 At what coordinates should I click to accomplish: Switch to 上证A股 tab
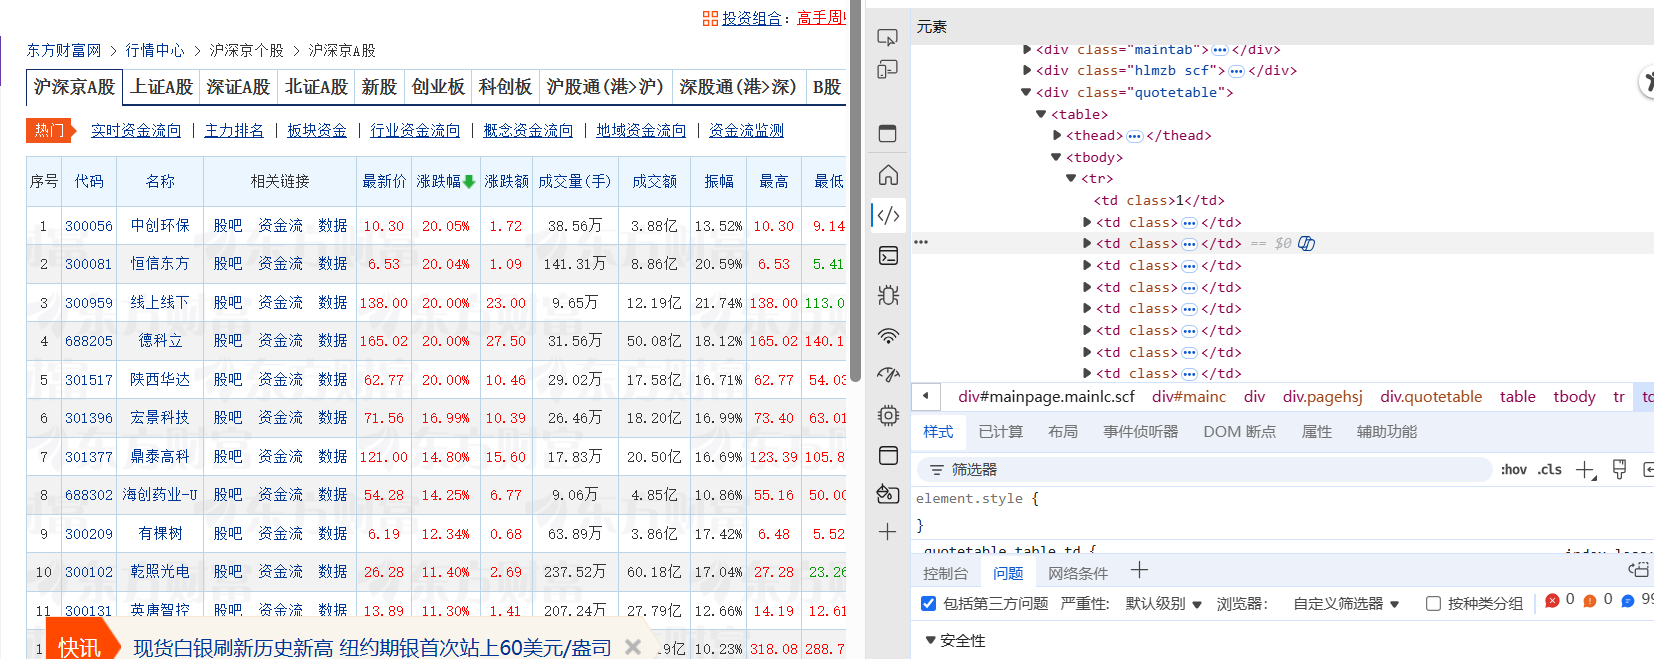(x=161, y=87)
